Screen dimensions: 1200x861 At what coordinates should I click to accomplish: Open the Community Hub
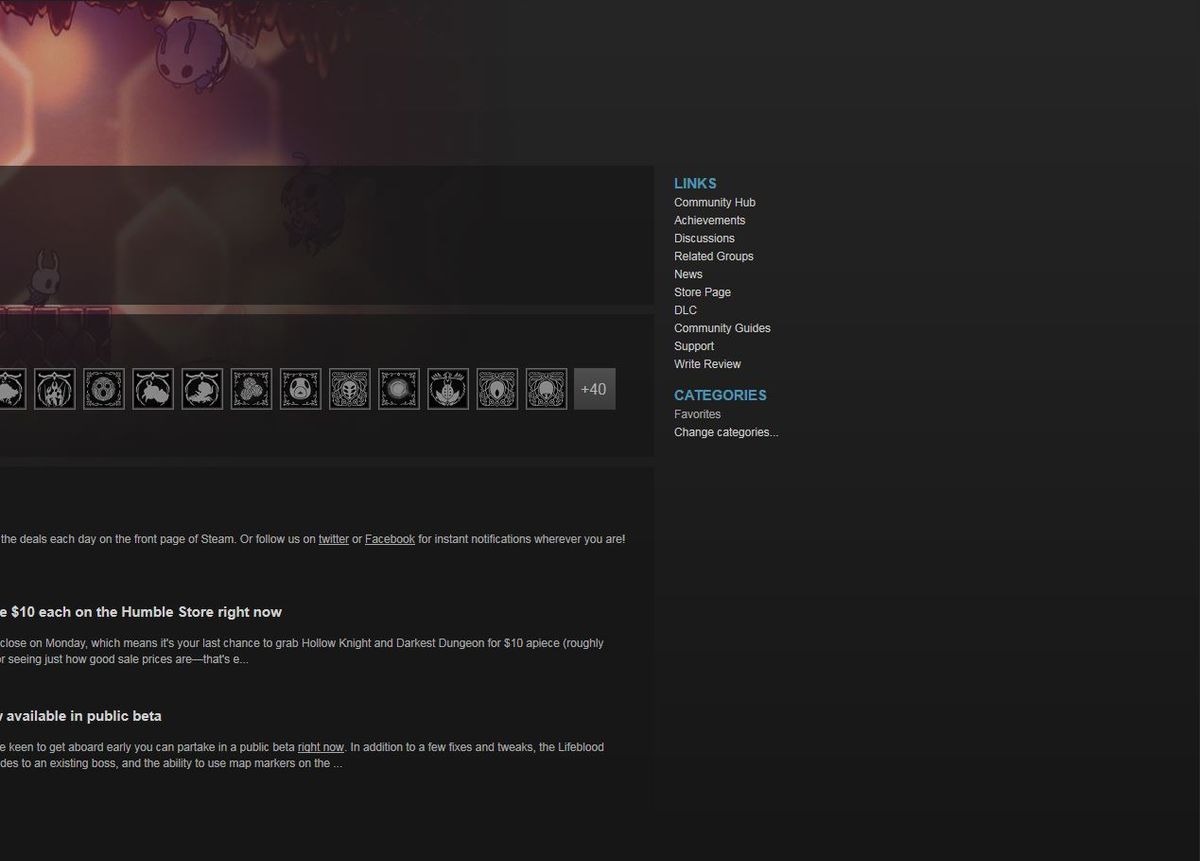click(714, 202)
